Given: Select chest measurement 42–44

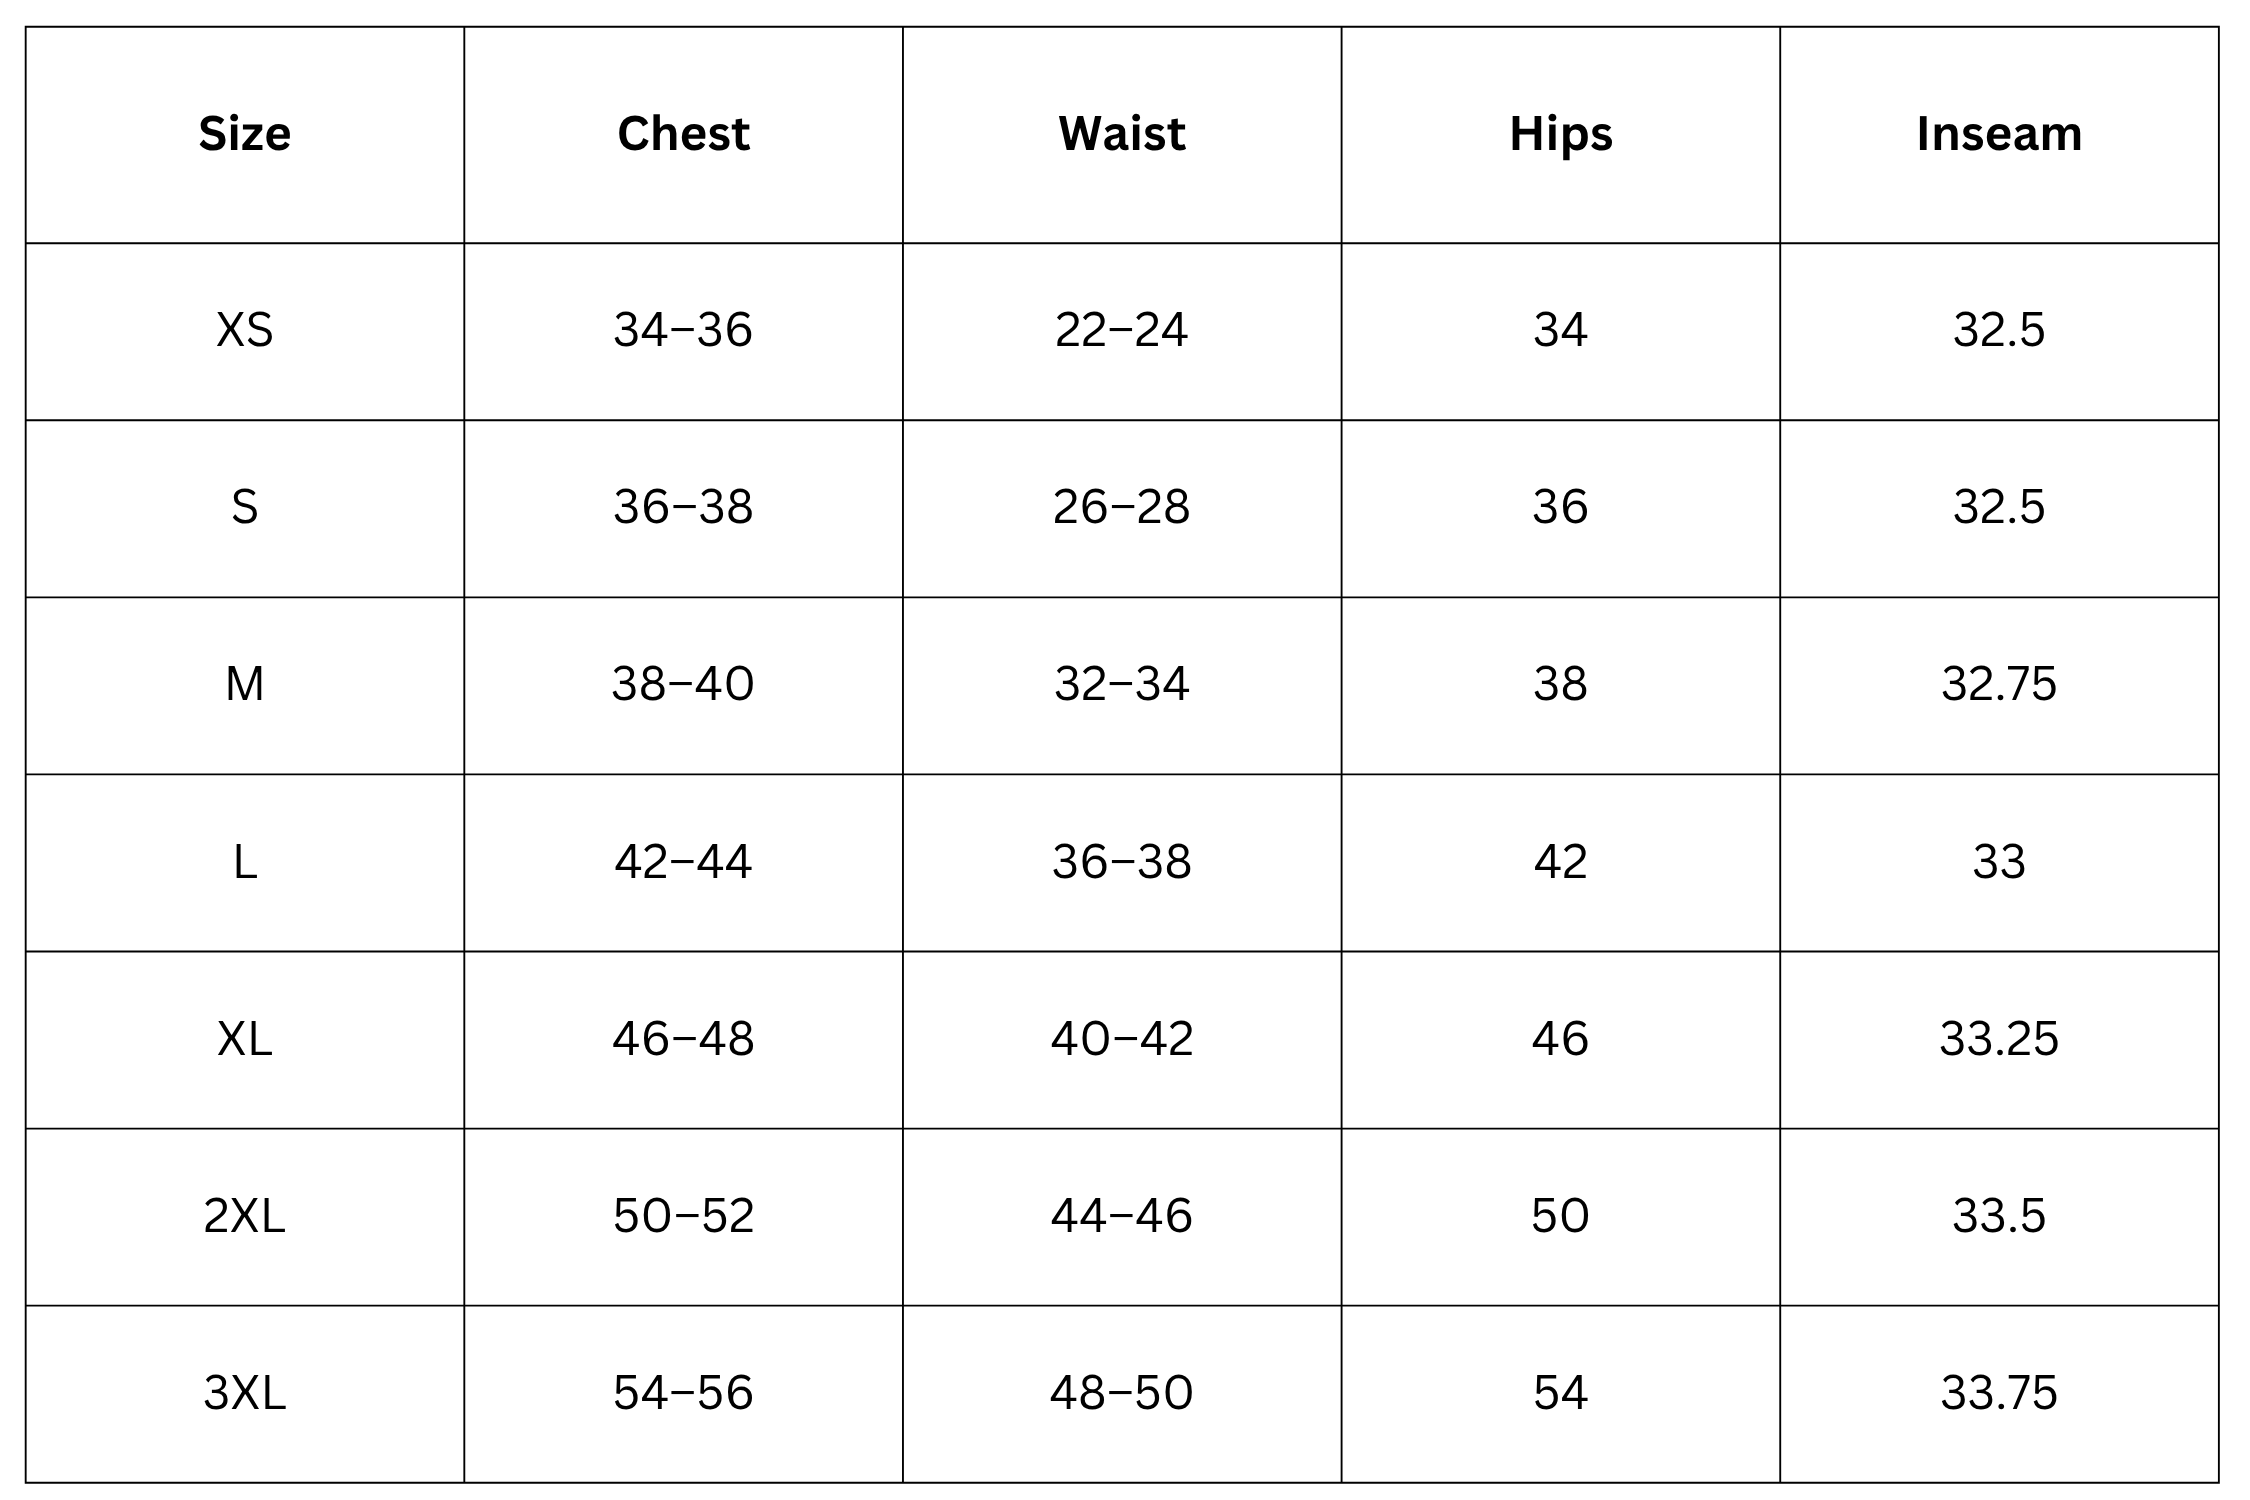Looking at the screenshot, I should [683, 862].
